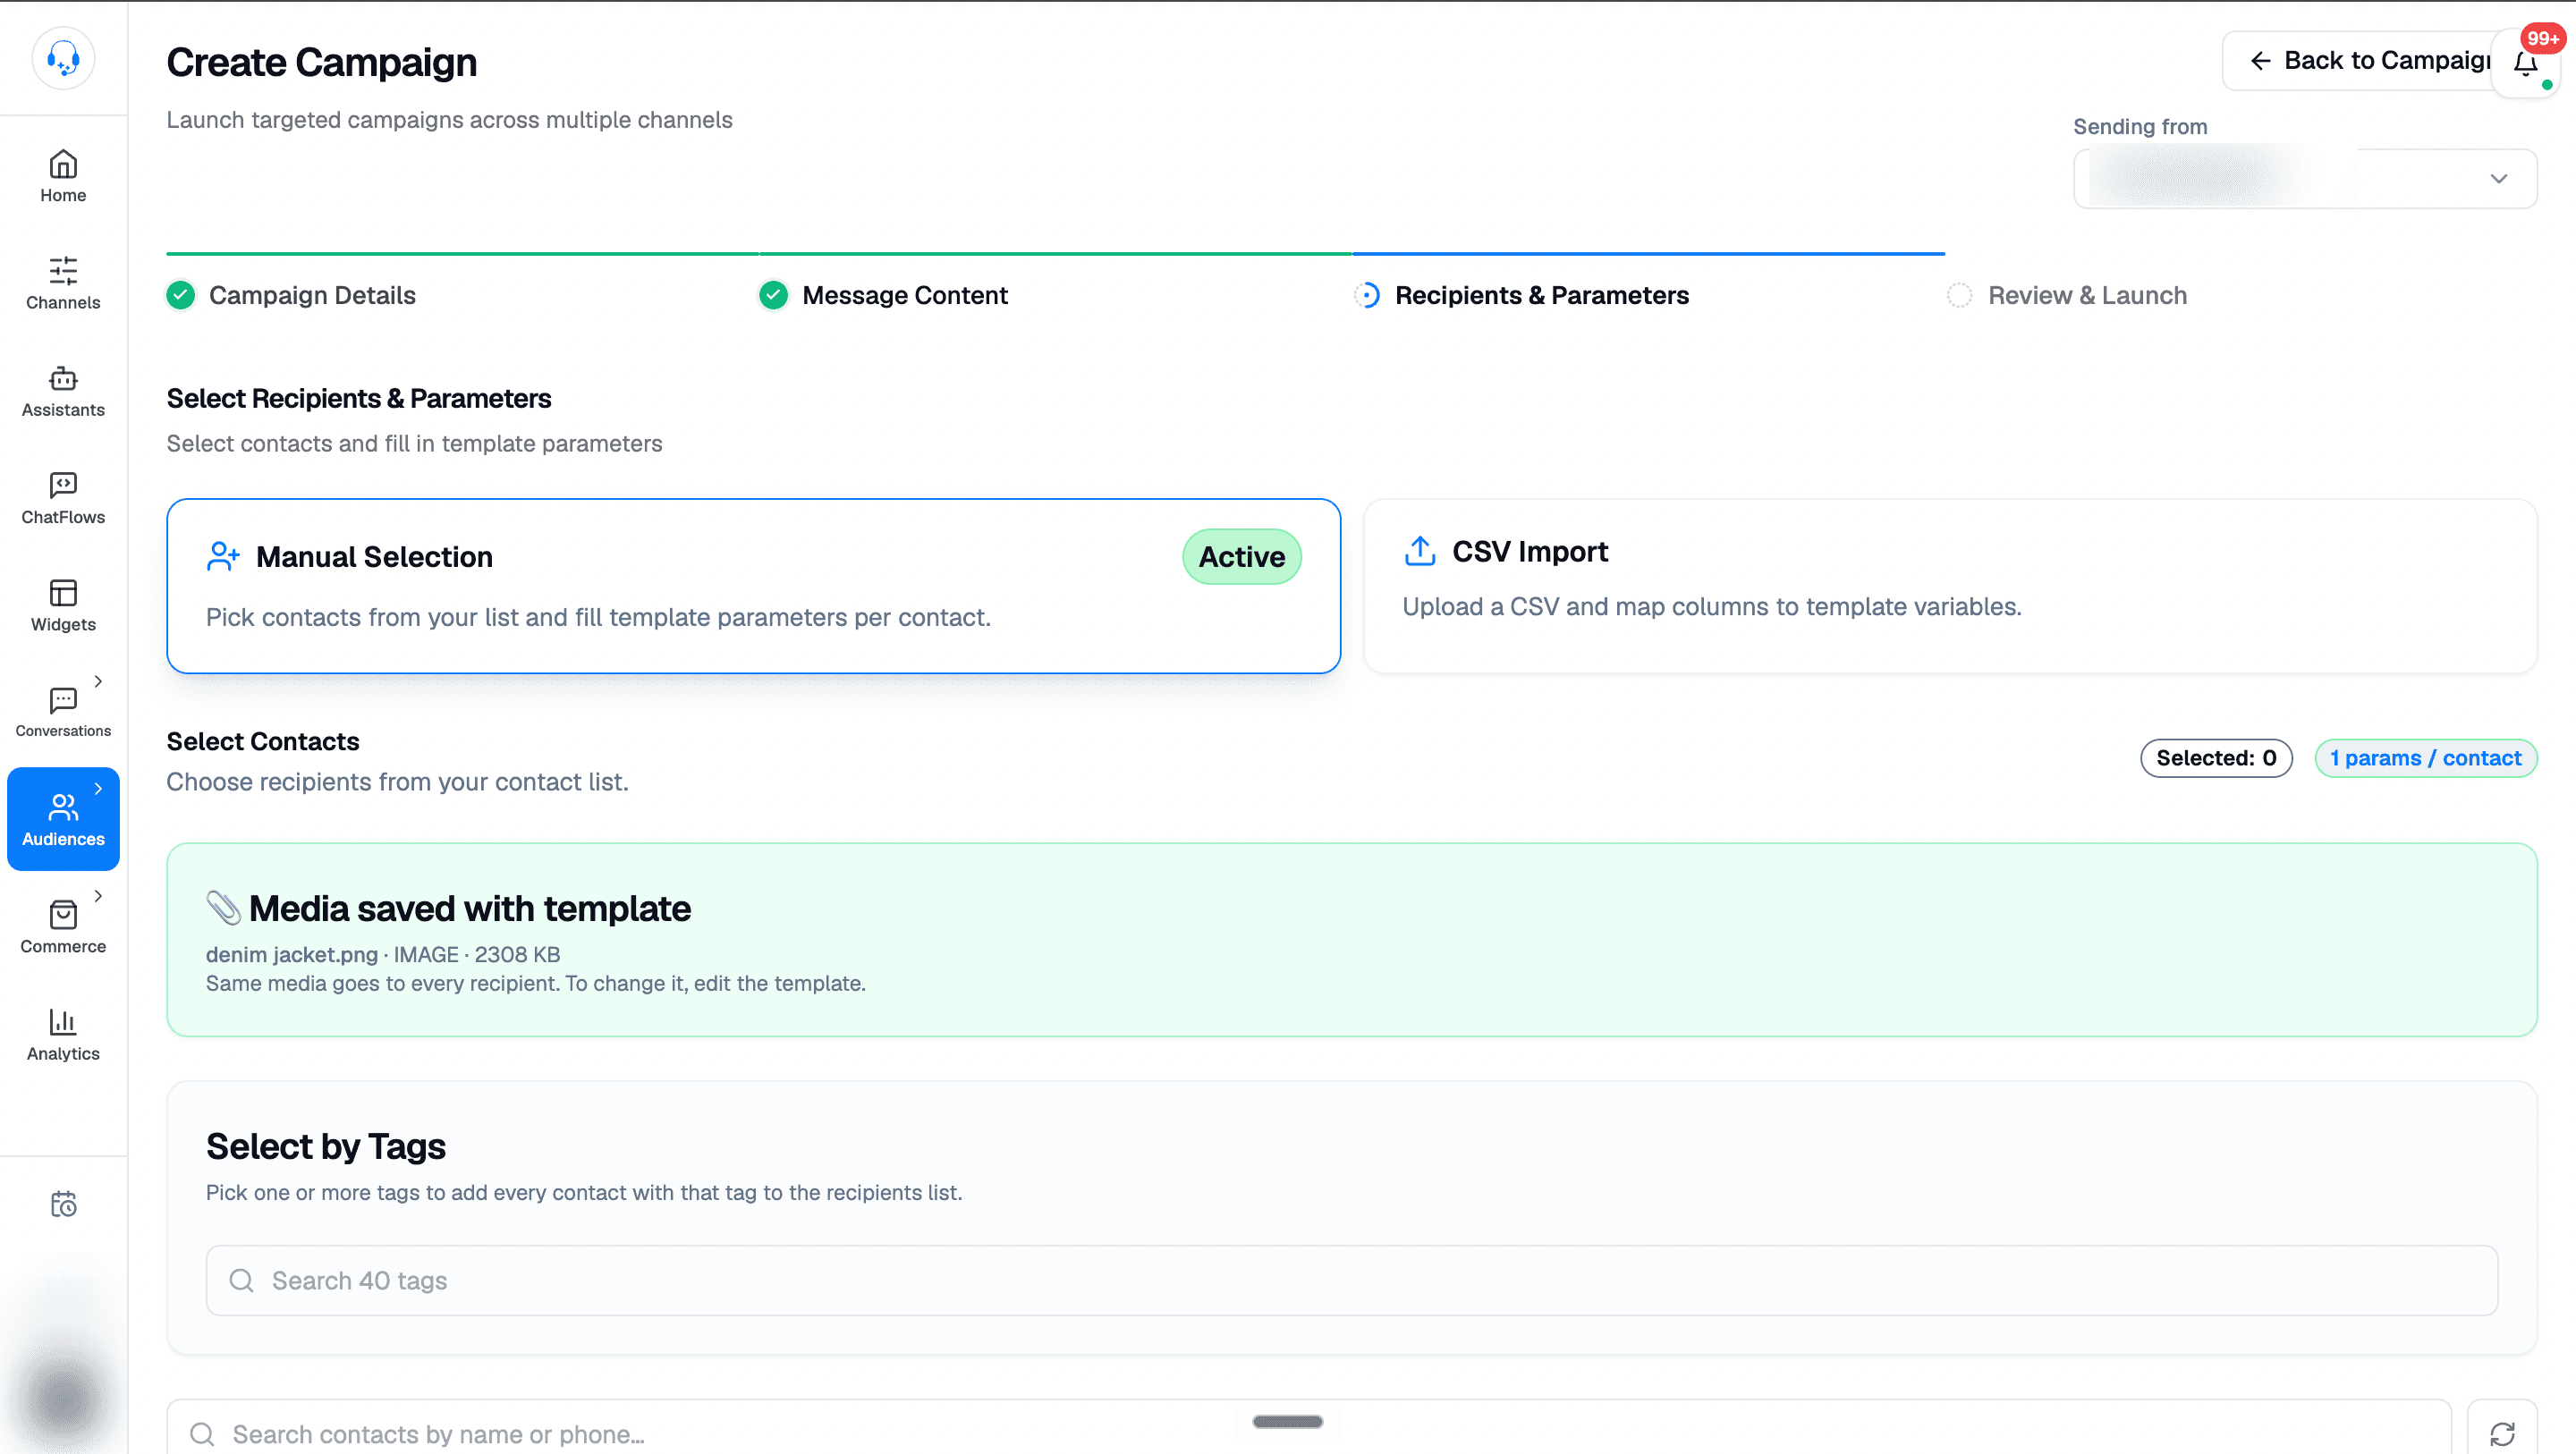Screen dimensions: 2576x1454
Task: Focus the Search 40 tags field
Action: [x=1351, y=1280]
